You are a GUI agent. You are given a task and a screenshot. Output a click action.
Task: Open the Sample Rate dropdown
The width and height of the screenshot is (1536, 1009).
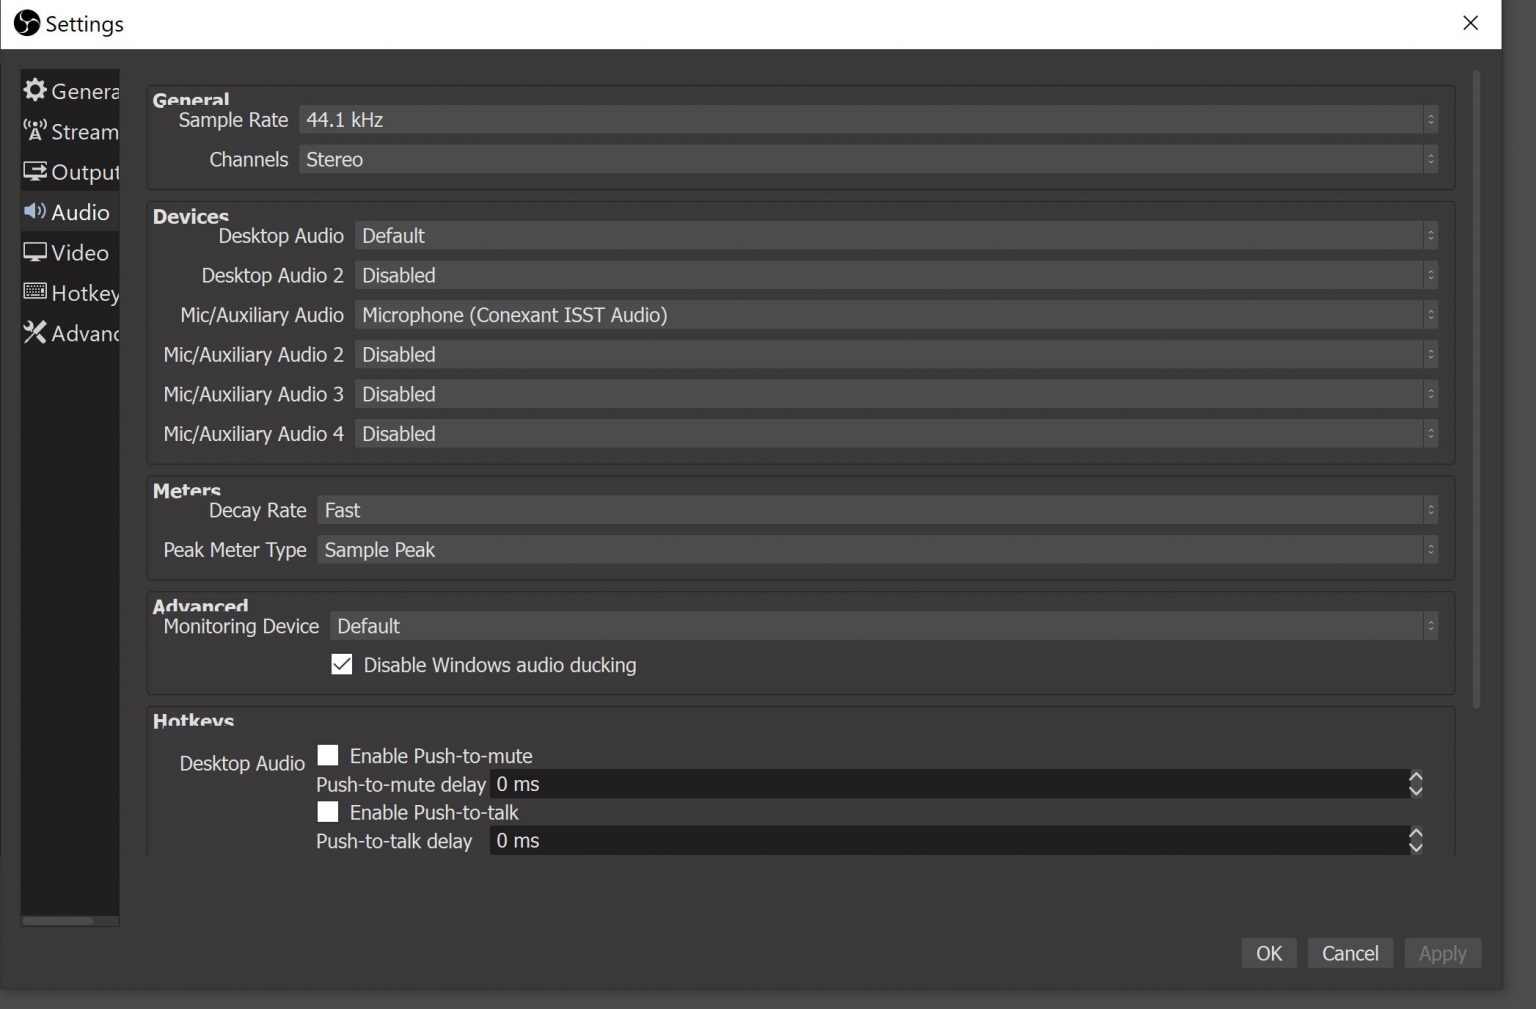click(x=867, y=120)
